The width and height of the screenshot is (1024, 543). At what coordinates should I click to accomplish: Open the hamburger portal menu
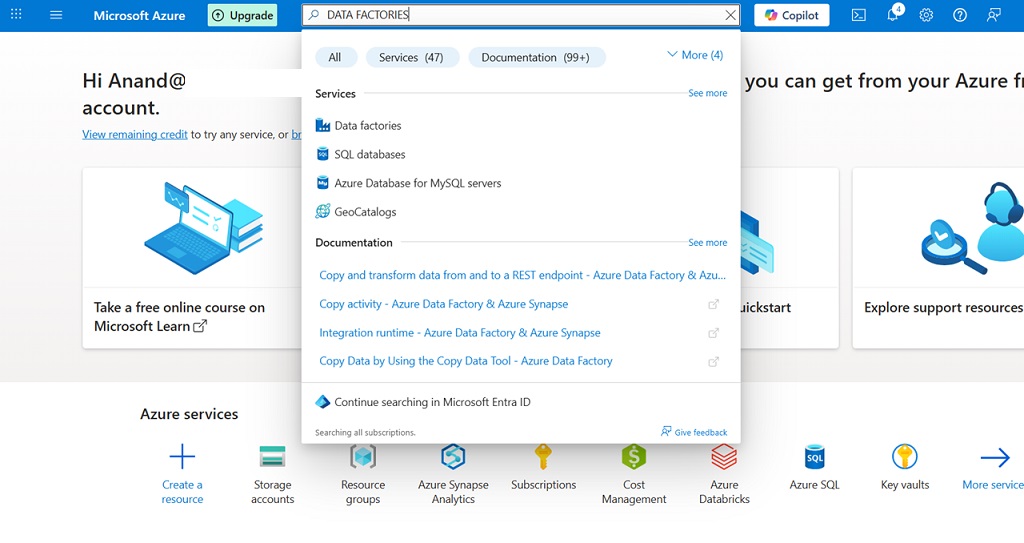56,14
